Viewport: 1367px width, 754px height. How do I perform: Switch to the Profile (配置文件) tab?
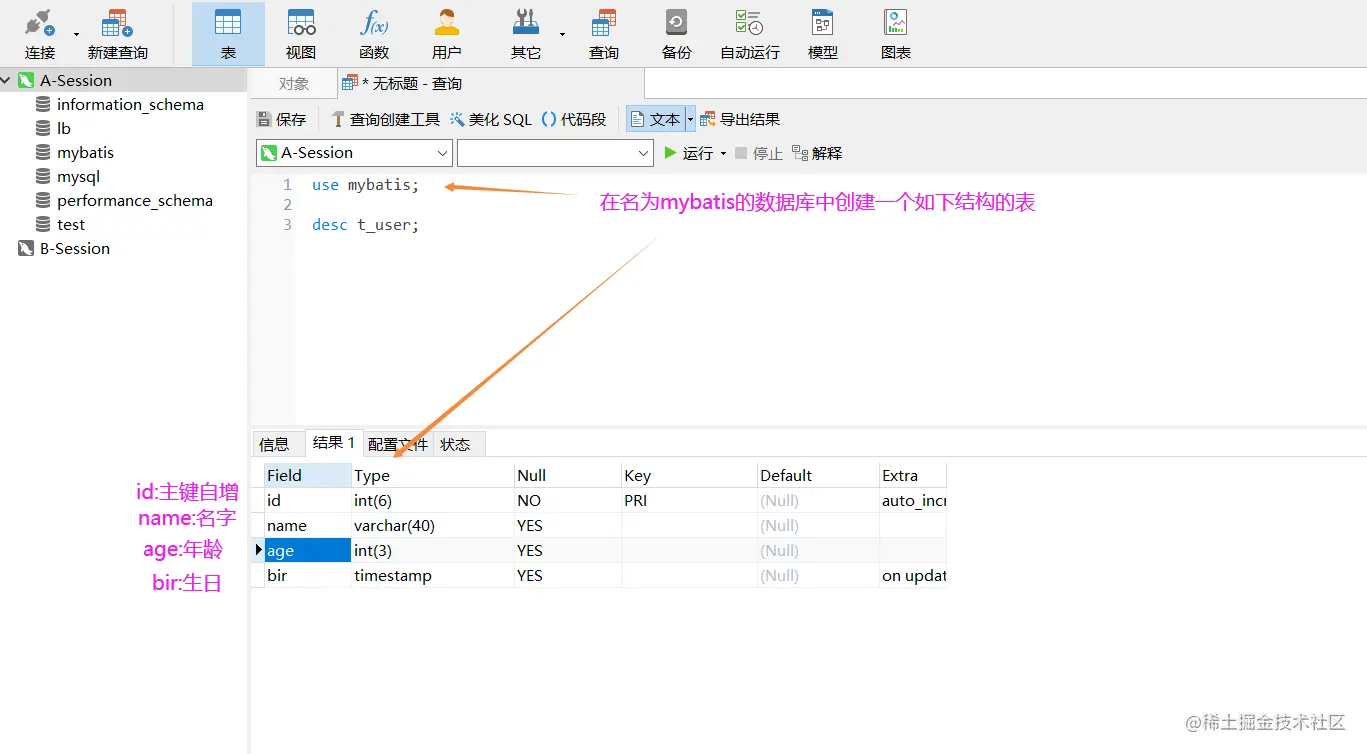[x=398, y=444]
